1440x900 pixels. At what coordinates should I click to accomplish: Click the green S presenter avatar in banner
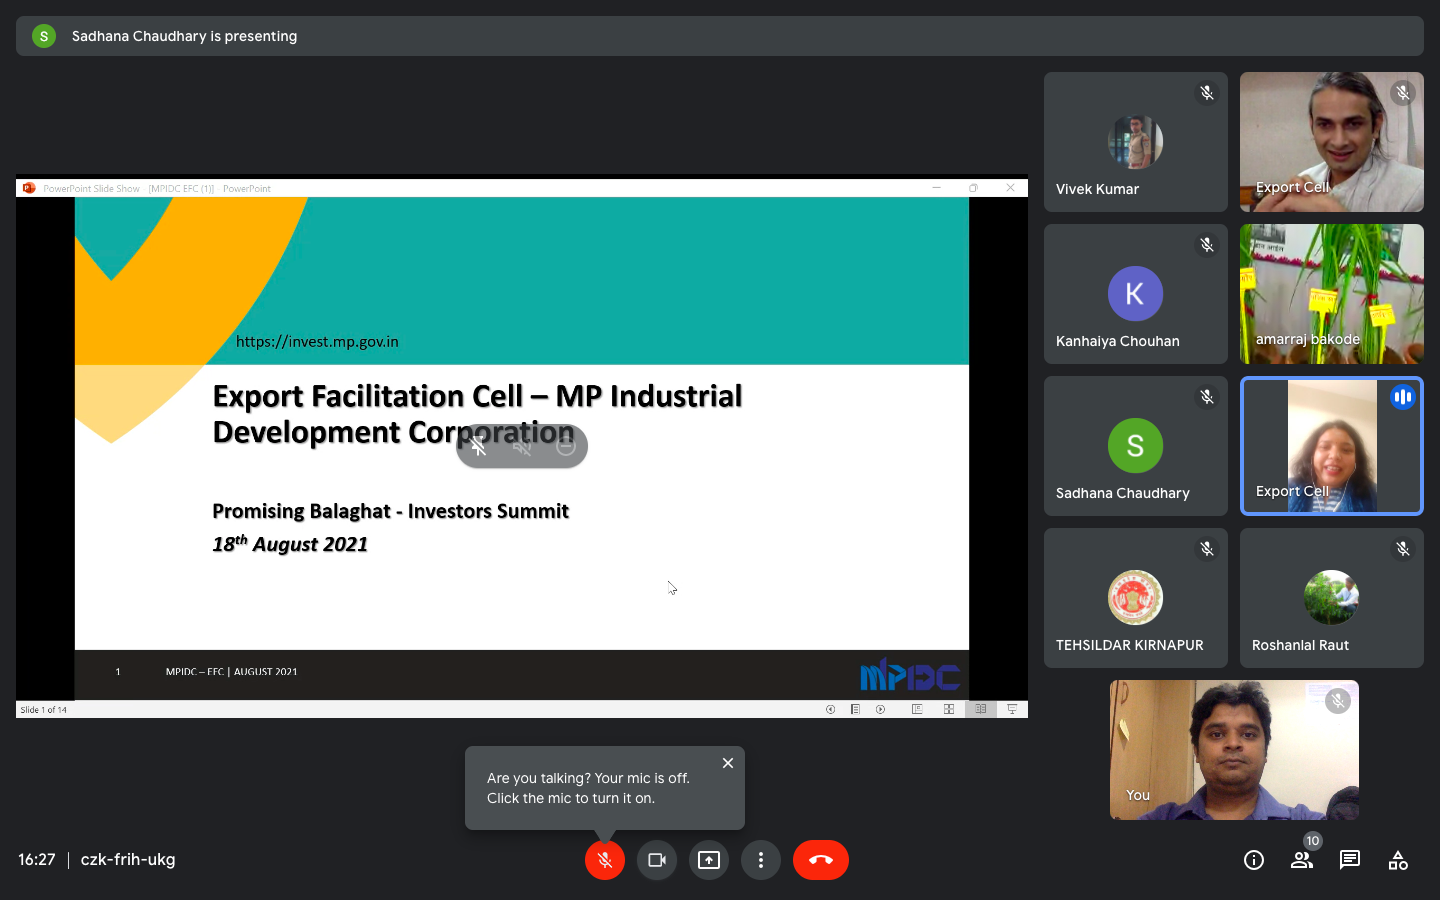44,36
